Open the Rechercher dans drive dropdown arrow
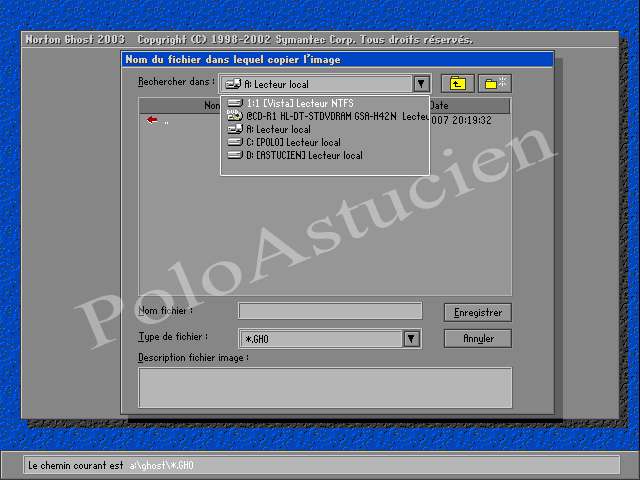640x480 pixels. pos(421,84)
